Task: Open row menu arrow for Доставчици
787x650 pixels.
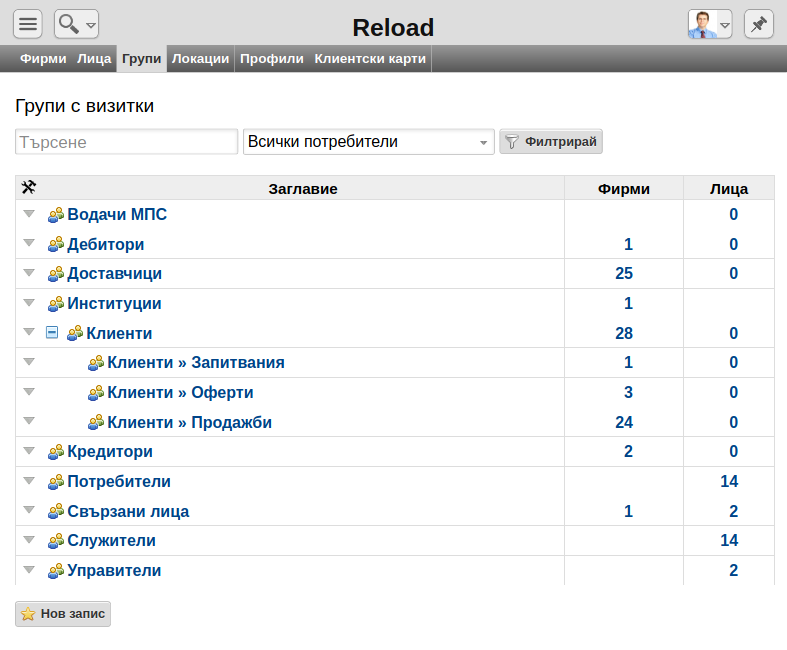Action: pos(29,273)
